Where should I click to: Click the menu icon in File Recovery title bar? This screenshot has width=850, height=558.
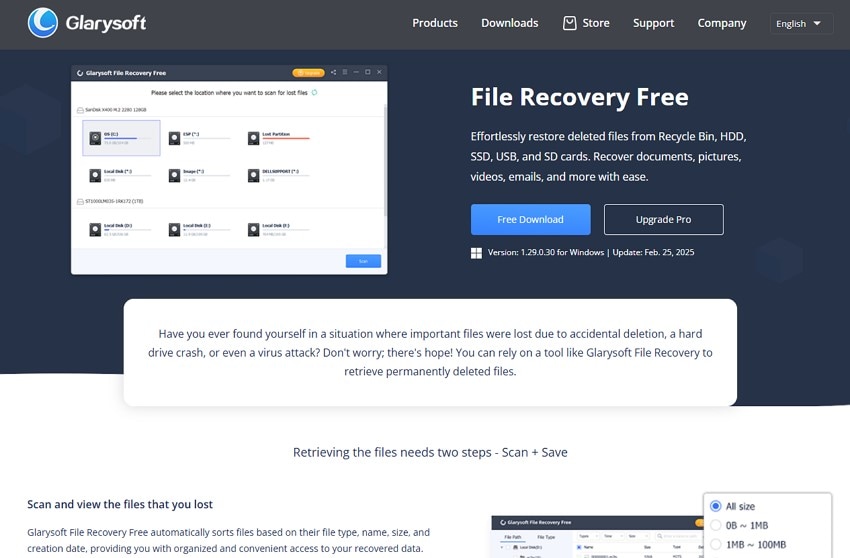click(345, 72)
